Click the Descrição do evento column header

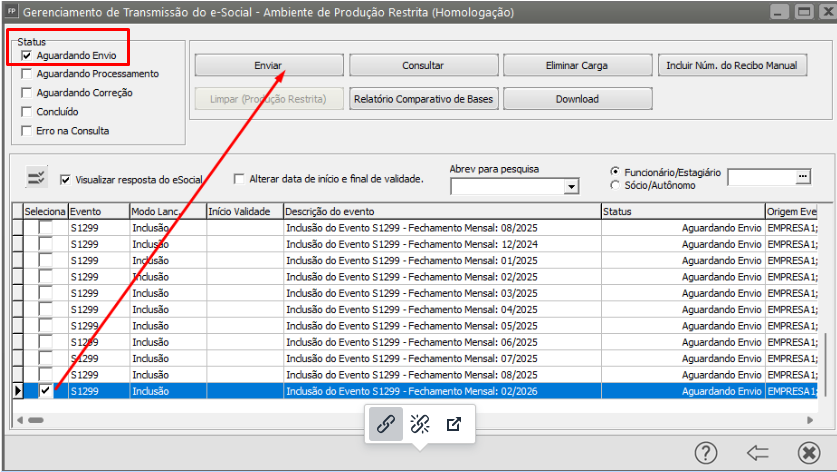tap(440, 212)
